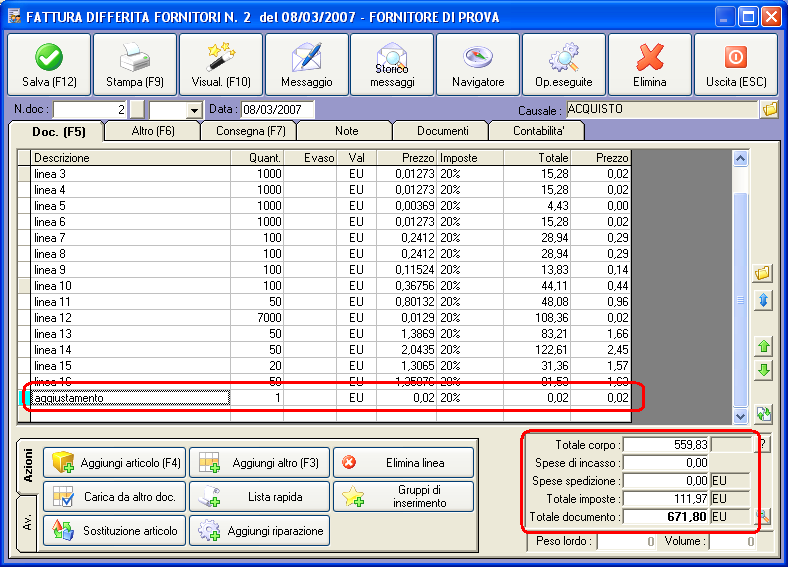Click the grid vertical scrollbar thumb
The width and height of the screenshot is (788, 567).
pos(740,300)
